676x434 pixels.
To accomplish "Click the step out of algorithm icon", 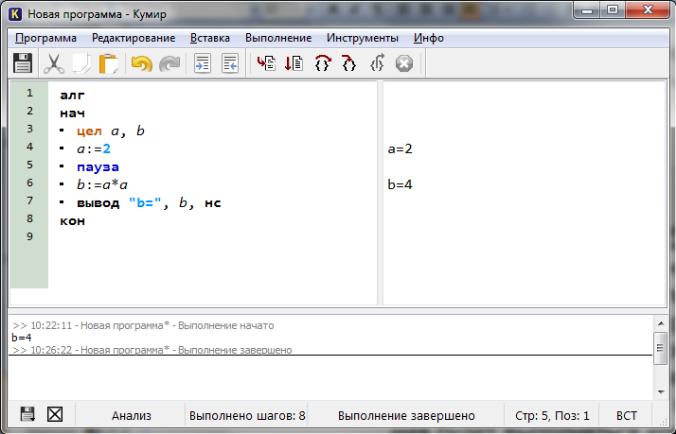I will 377,63.
